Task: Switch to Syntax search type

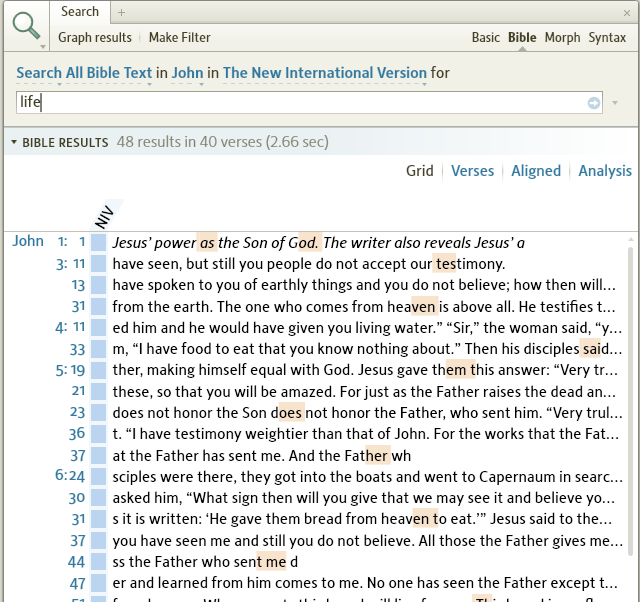Action: (x=607, y=37)
